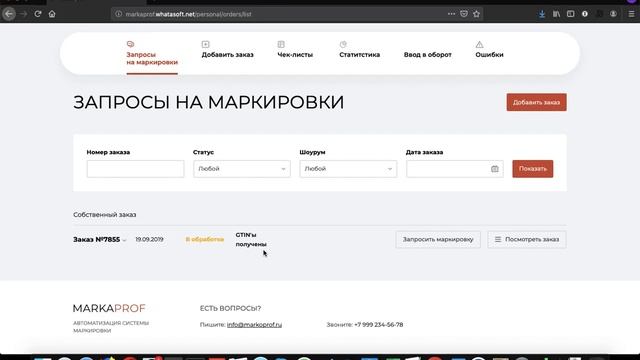Click warning triangle icon above Ошибки

pyautogui.click(x=479, y=44)
